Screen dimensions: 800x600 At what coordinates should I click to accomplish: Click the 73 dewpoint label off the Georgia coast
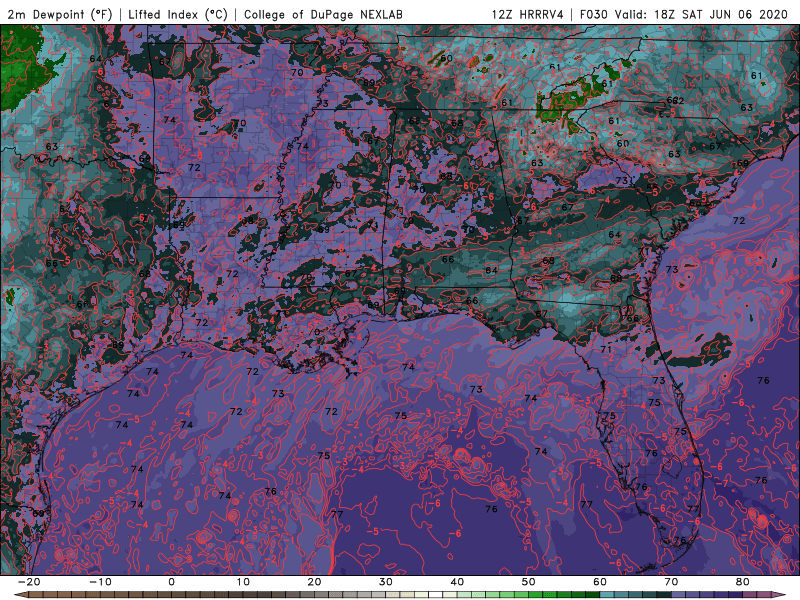672,269
